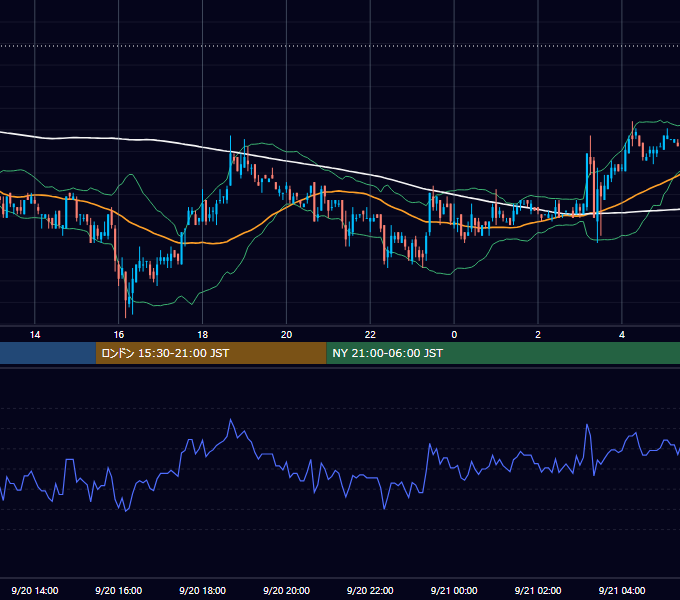Click the 9/20 18:00 date label
The height and width of the screenshot is (600, 680).
[x=203, y=590]
